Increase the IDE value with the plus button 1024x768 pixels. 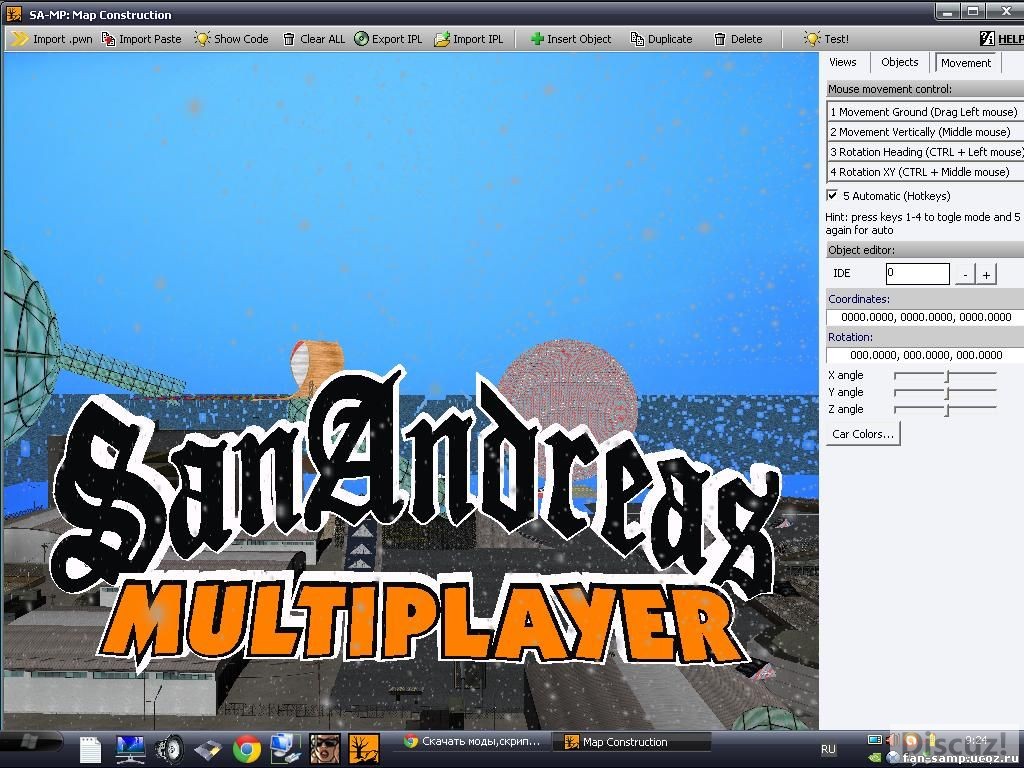[986, 274]
